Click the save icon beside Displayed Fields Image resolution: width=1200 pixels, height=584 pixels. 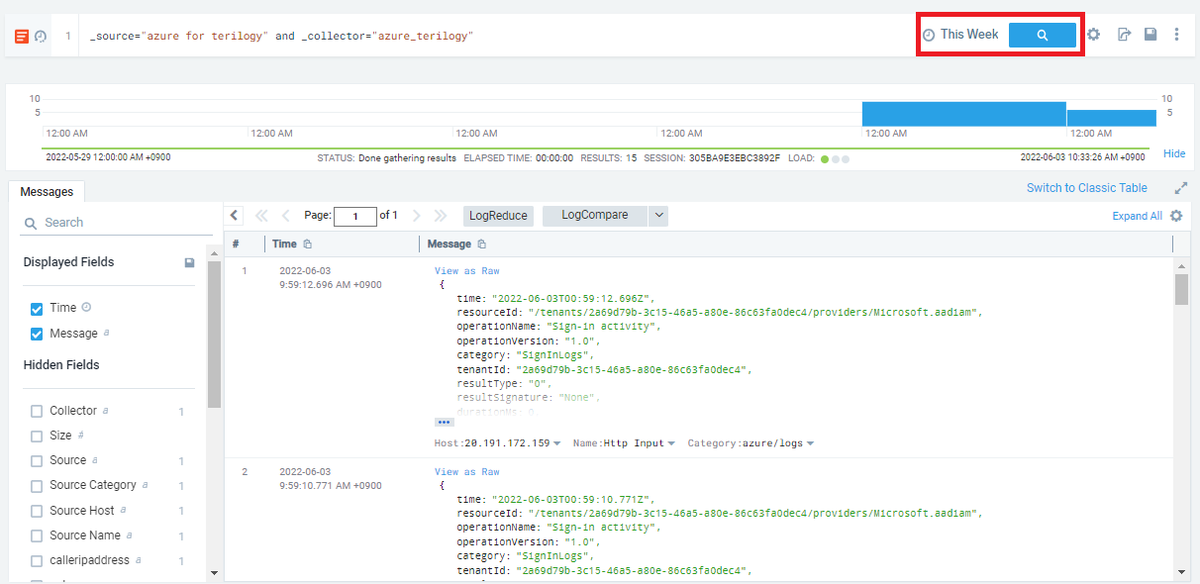[x=189, y=262]
